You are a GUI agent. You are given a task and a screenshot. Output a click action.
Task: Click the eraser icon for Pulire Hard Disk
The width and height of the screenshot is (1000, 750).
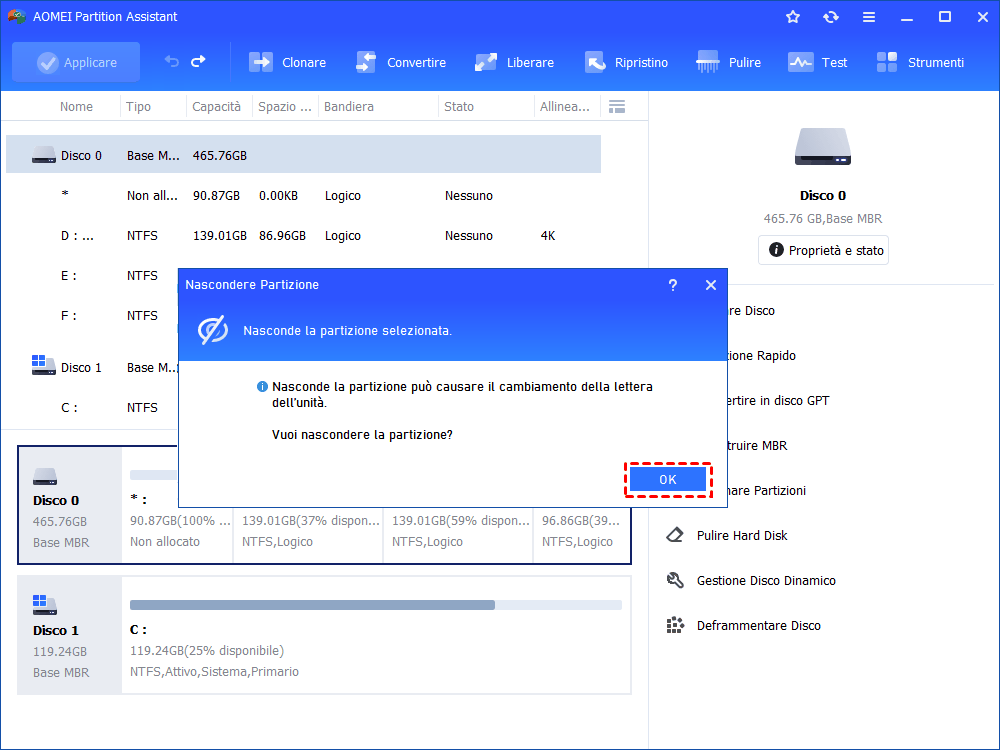click(x=675, y=535)
